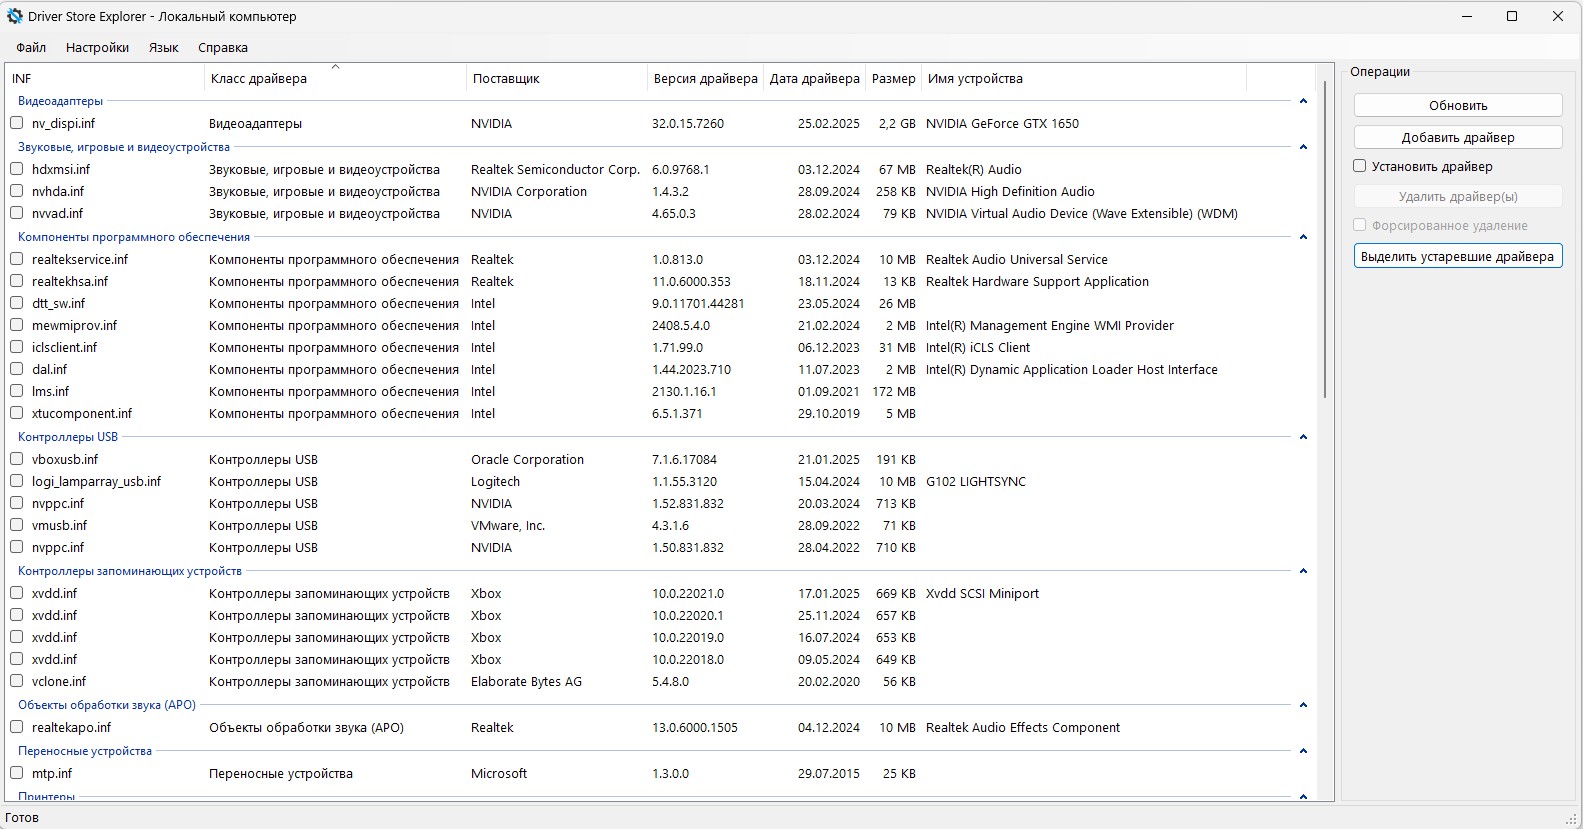1583x829 pixels.
Task: Collapse the Принтеры group
Action: 1303,796
